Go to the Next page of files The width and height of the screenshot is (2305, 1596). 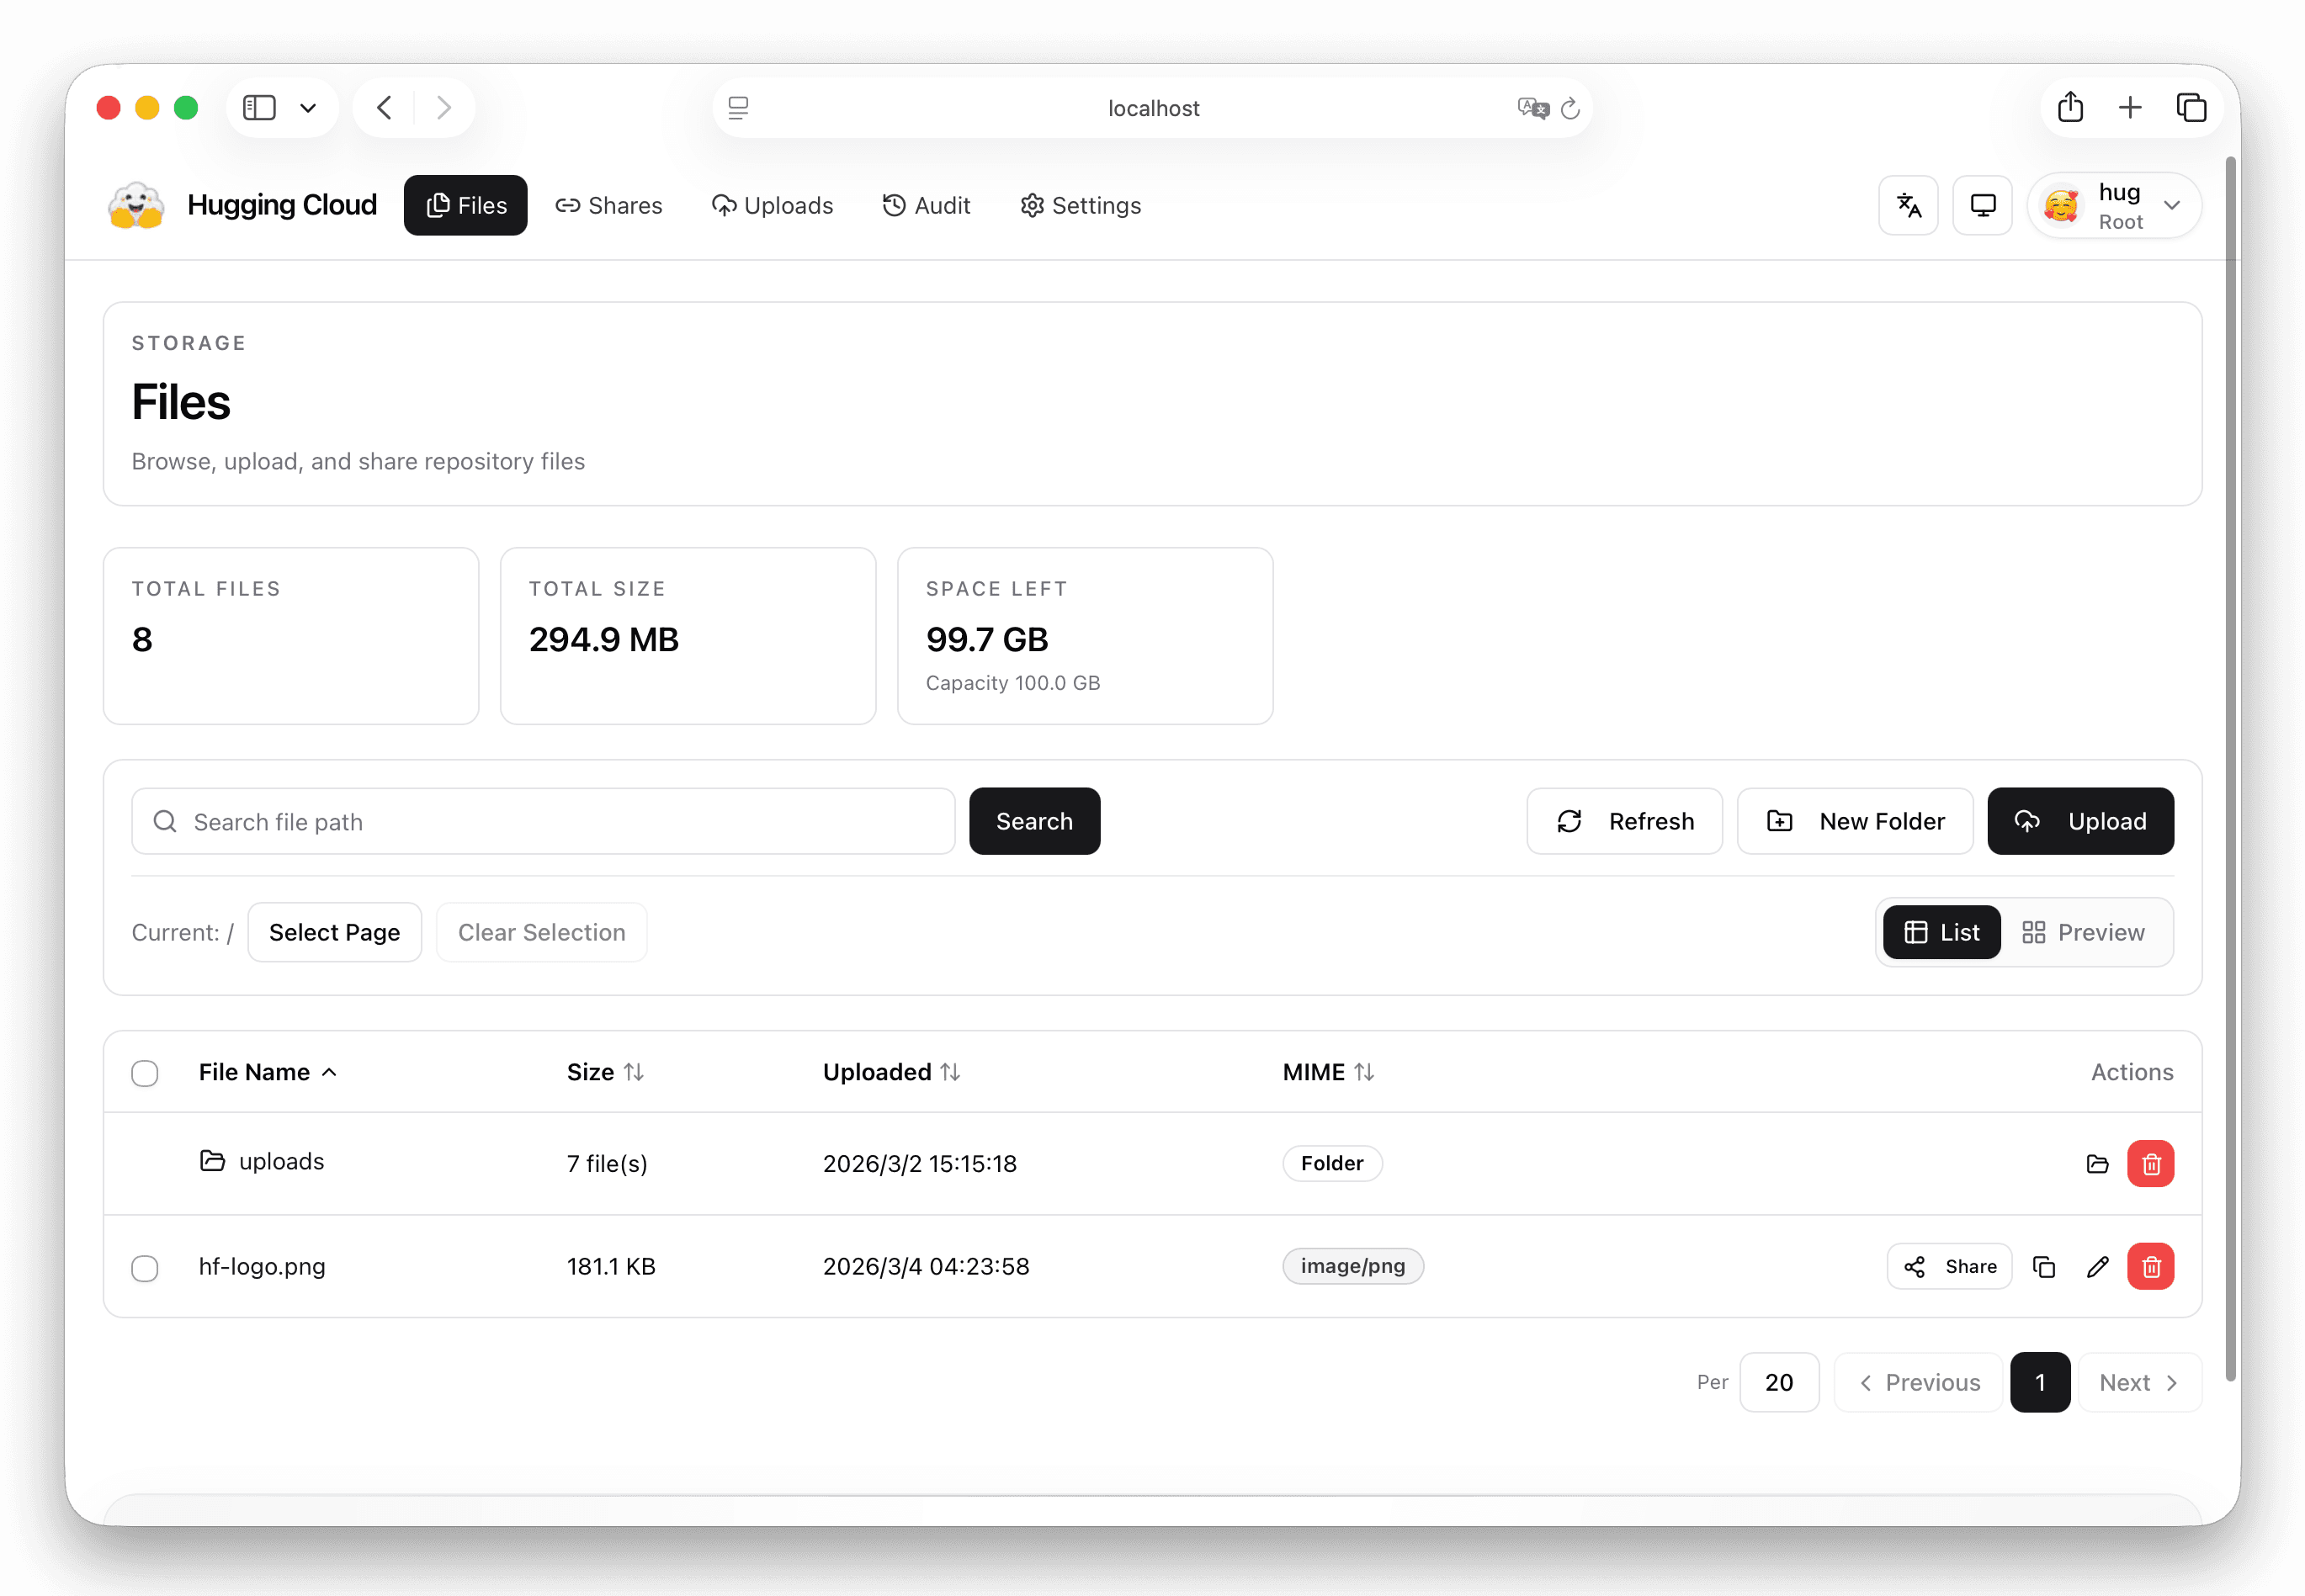[x=2138, y=1382]
